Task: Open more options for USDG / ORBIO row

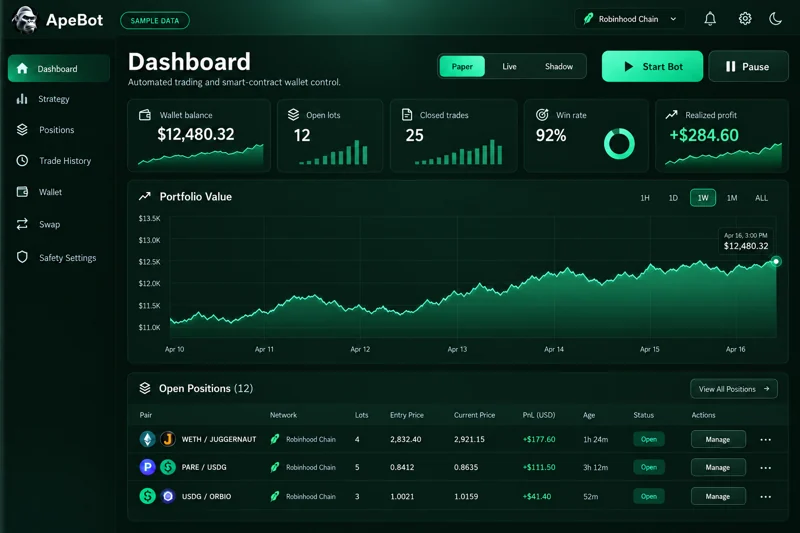Action: pyautogui.click(x=765, y=497)
